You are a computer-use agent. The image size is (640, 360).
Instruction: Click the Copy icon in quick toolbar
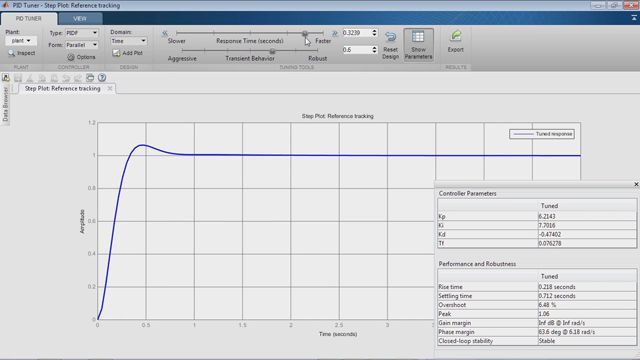pyautogui.click(x=42, y=78)
